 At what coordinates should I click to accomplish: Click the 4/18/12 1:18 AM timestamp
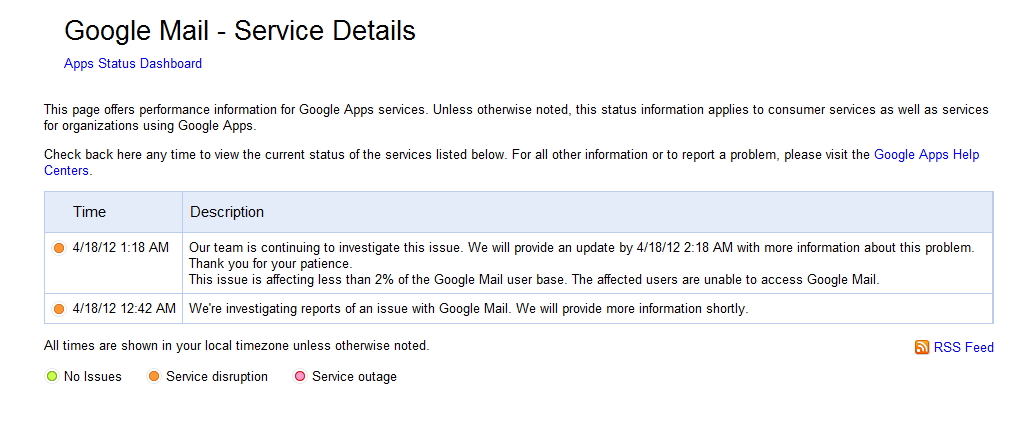coord(121,247)
